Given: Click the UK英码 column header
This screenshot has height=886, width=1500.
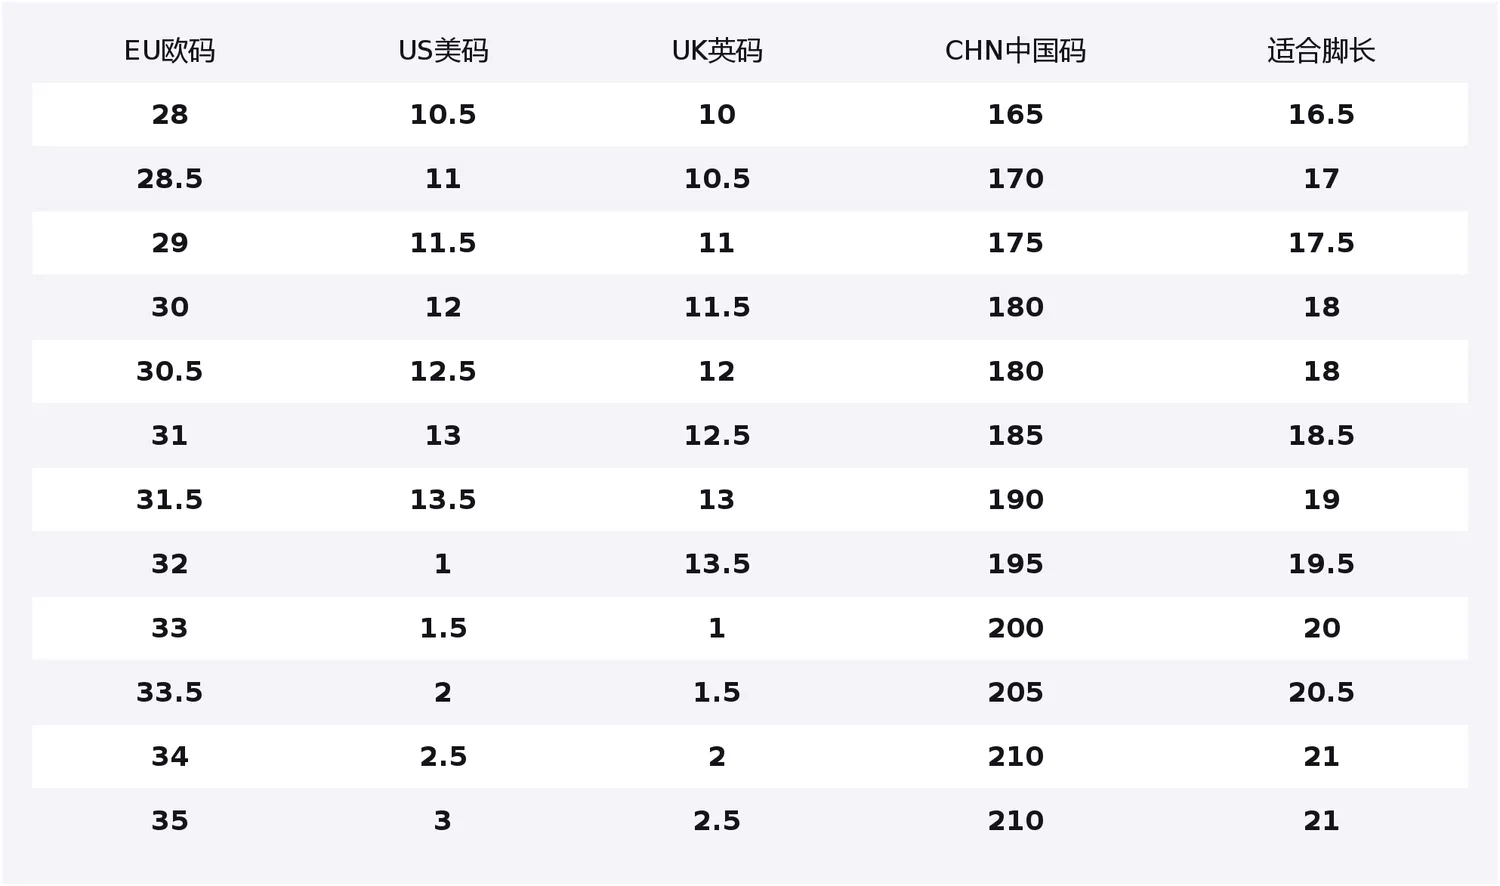Looking at the screenshot, I should (x=717, y=51).
